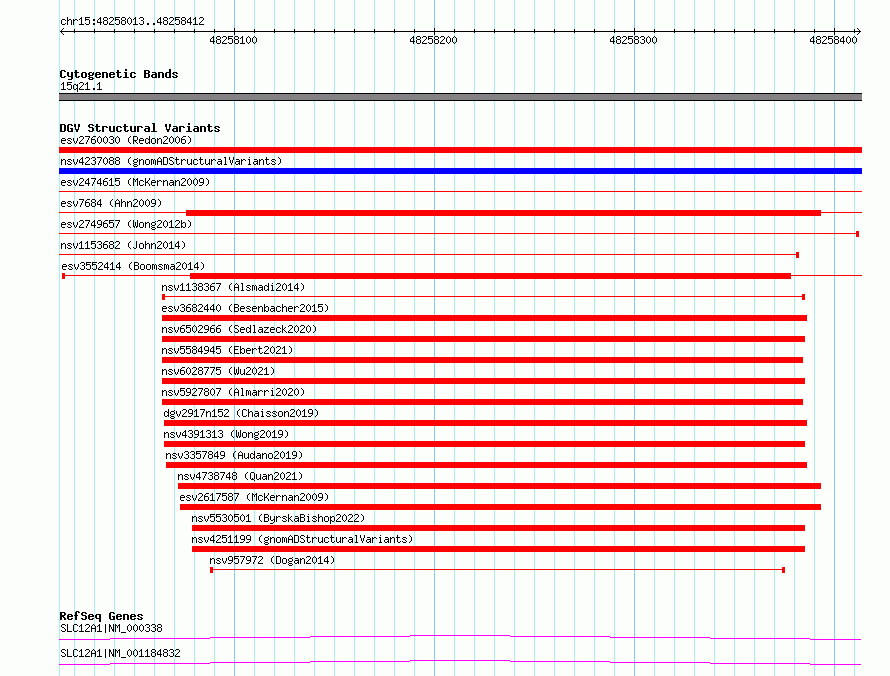Screen dimensions: 890x676
Task: Click the 15q21.1 band label
Action: (x=81, y=86)
